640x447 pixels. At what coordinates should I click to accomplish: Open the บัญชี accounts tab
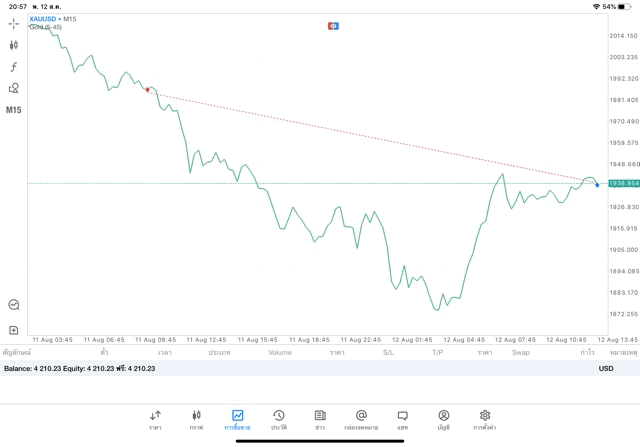tap(443, 419)
